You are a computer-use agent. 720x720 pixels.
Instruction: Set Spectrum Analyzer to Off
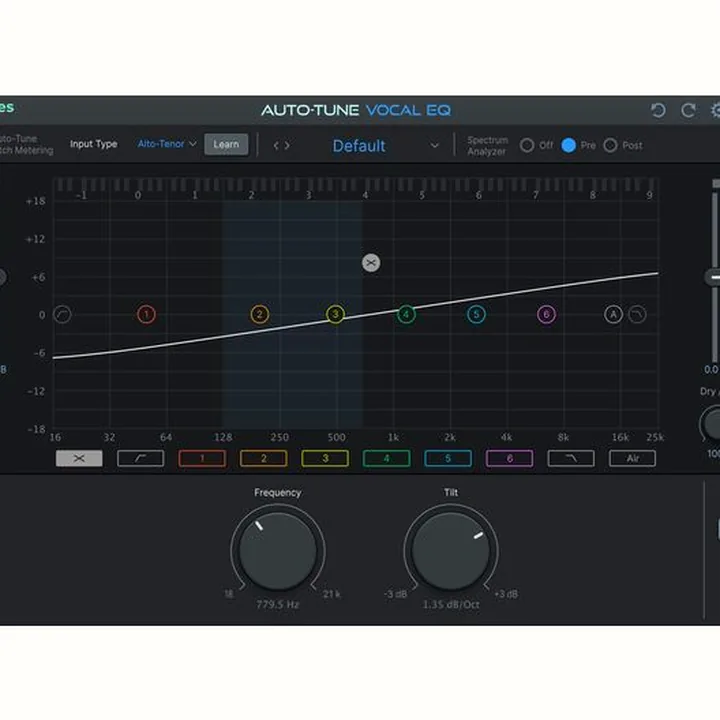pyautogui.click(x=527, y=146)
